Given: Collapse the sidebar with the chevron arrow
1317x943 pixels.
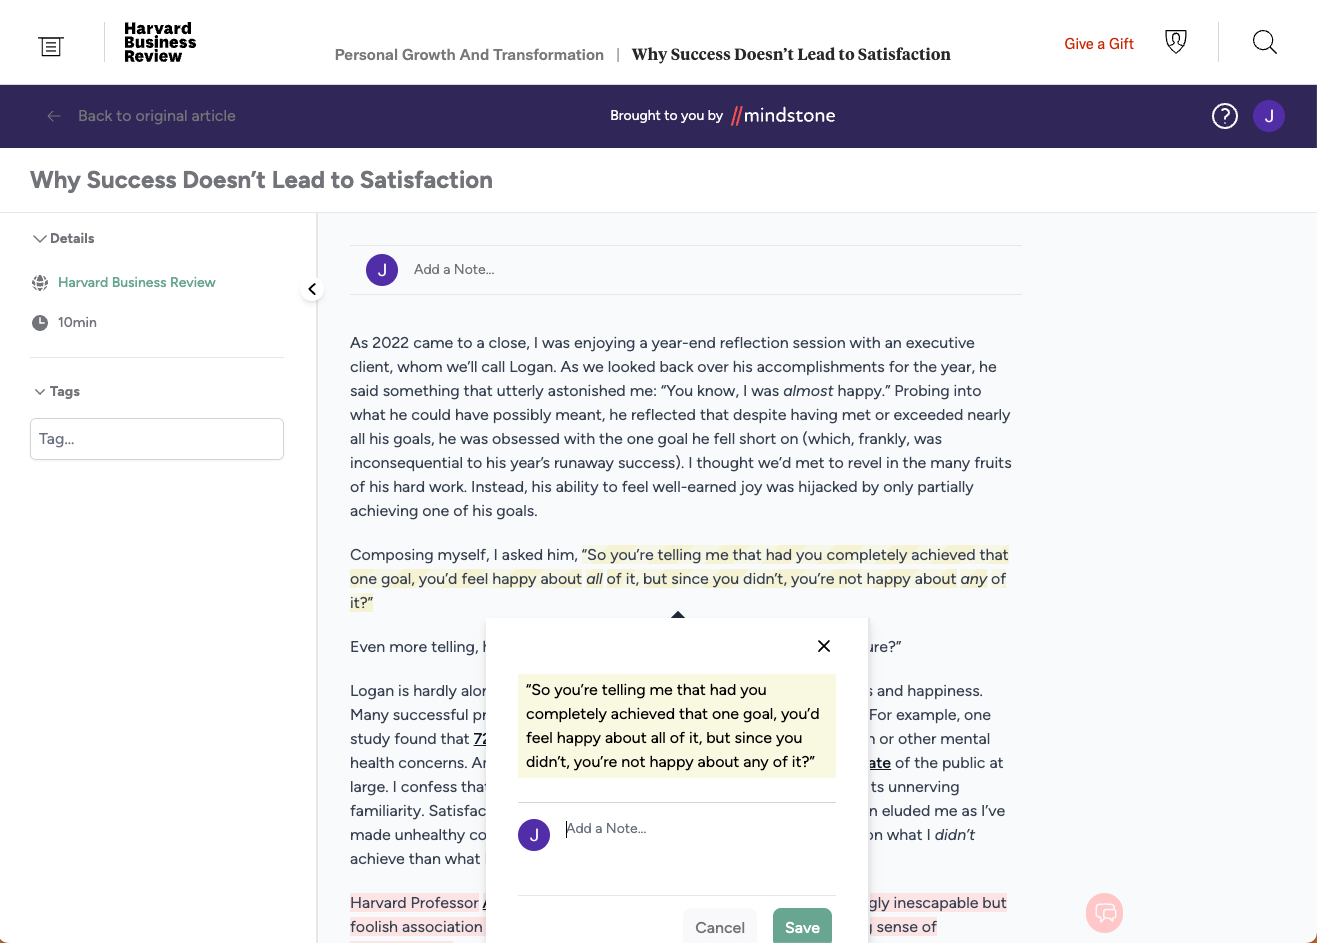Looking at the screenshot, I should click(x=312, y=289).
